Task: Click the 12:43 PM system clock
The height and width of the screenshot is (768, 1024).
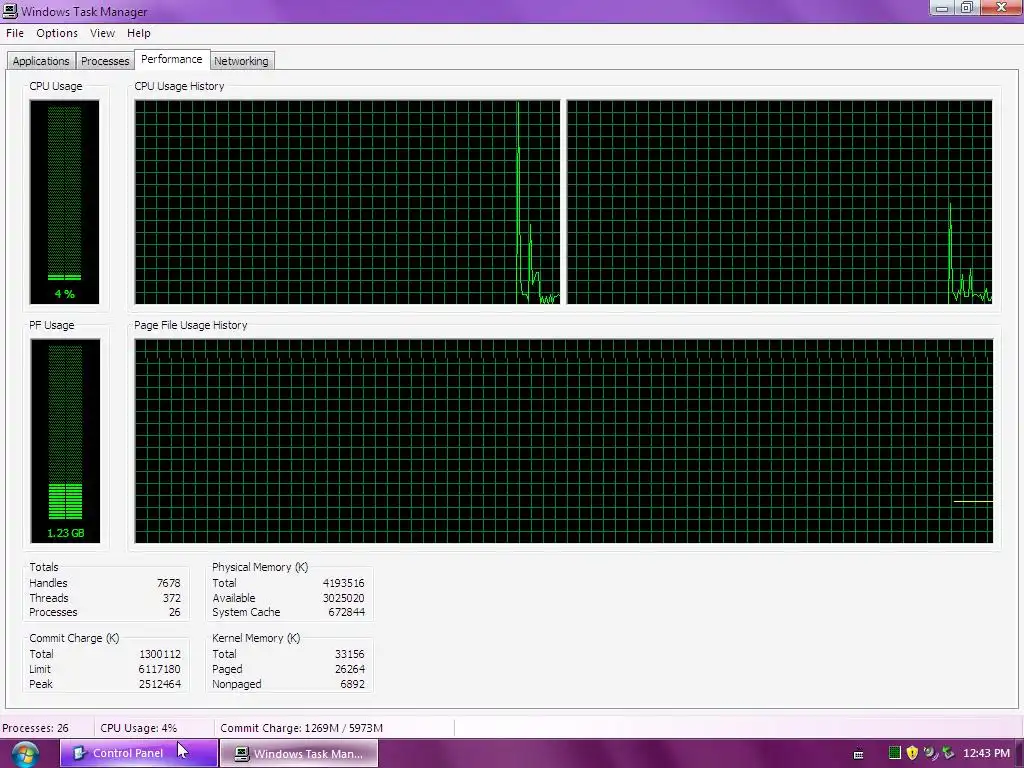Action: (x=986, y=753)
